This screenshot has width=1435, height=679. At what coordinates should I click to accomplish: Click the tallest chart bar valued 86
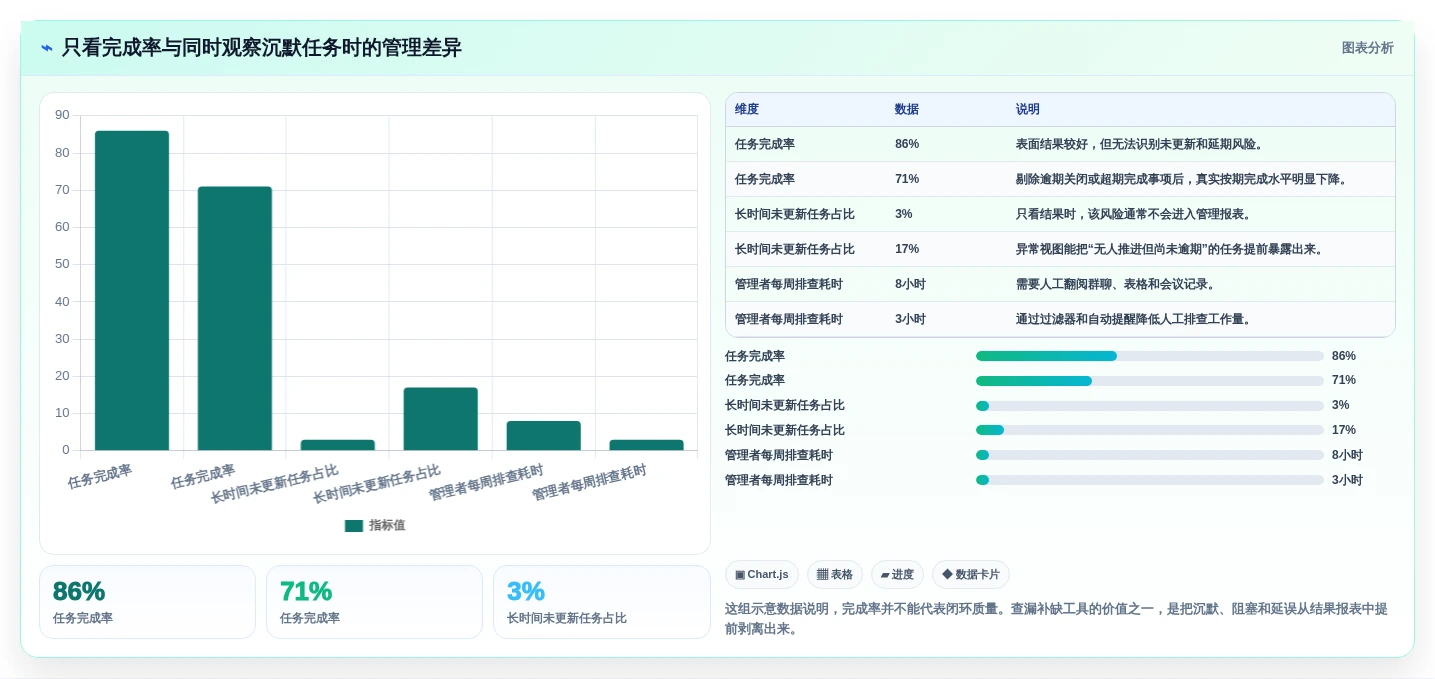(132, 290)
